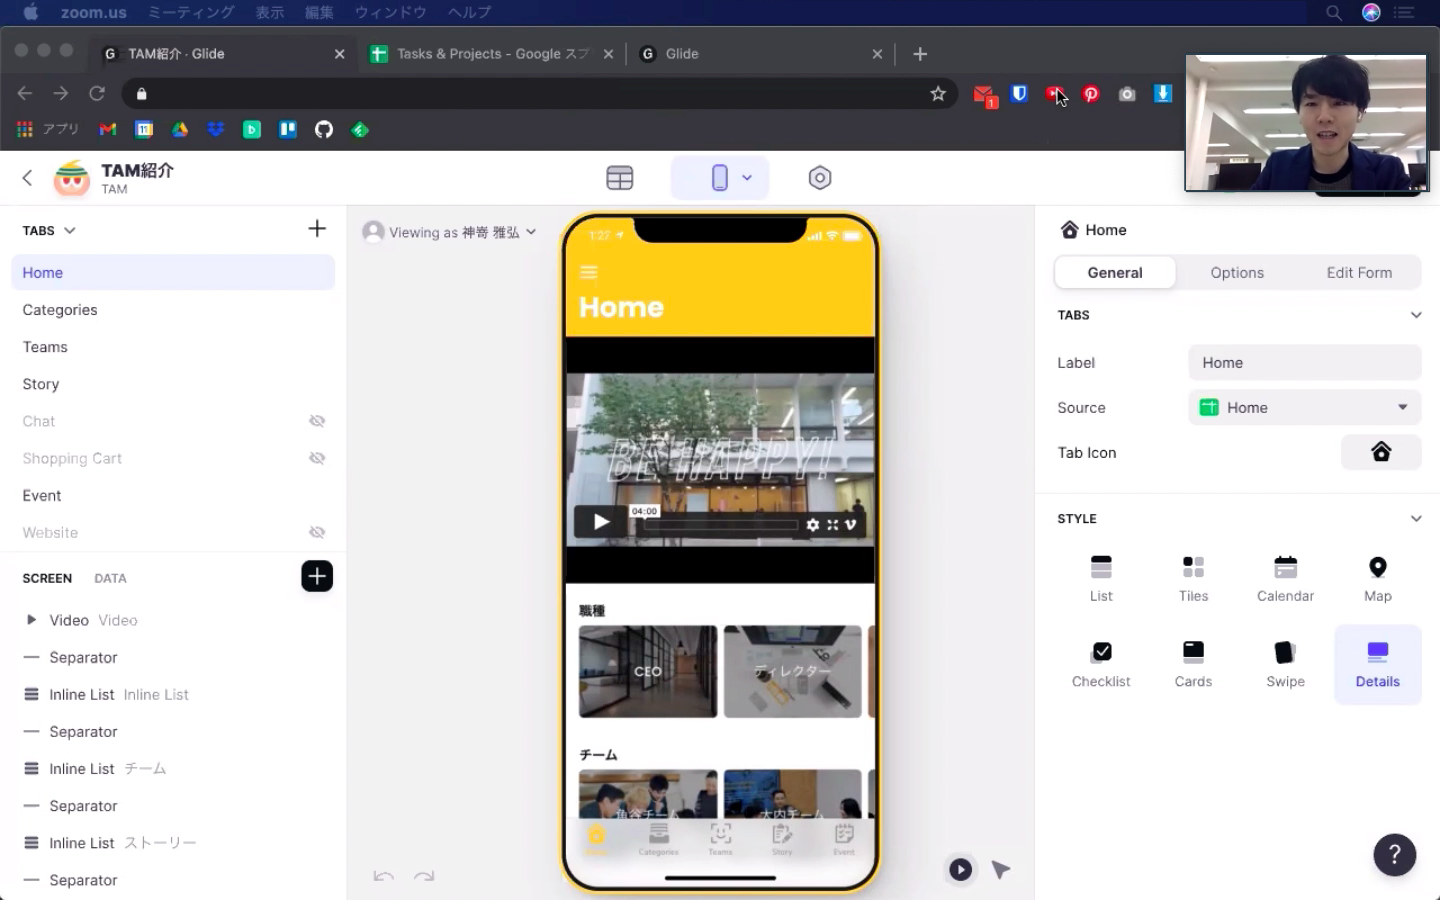The height and width of the screenshot is (900, 1440).
Task: Open the ウィンドウ menu in menu bar
Action: 390,12
